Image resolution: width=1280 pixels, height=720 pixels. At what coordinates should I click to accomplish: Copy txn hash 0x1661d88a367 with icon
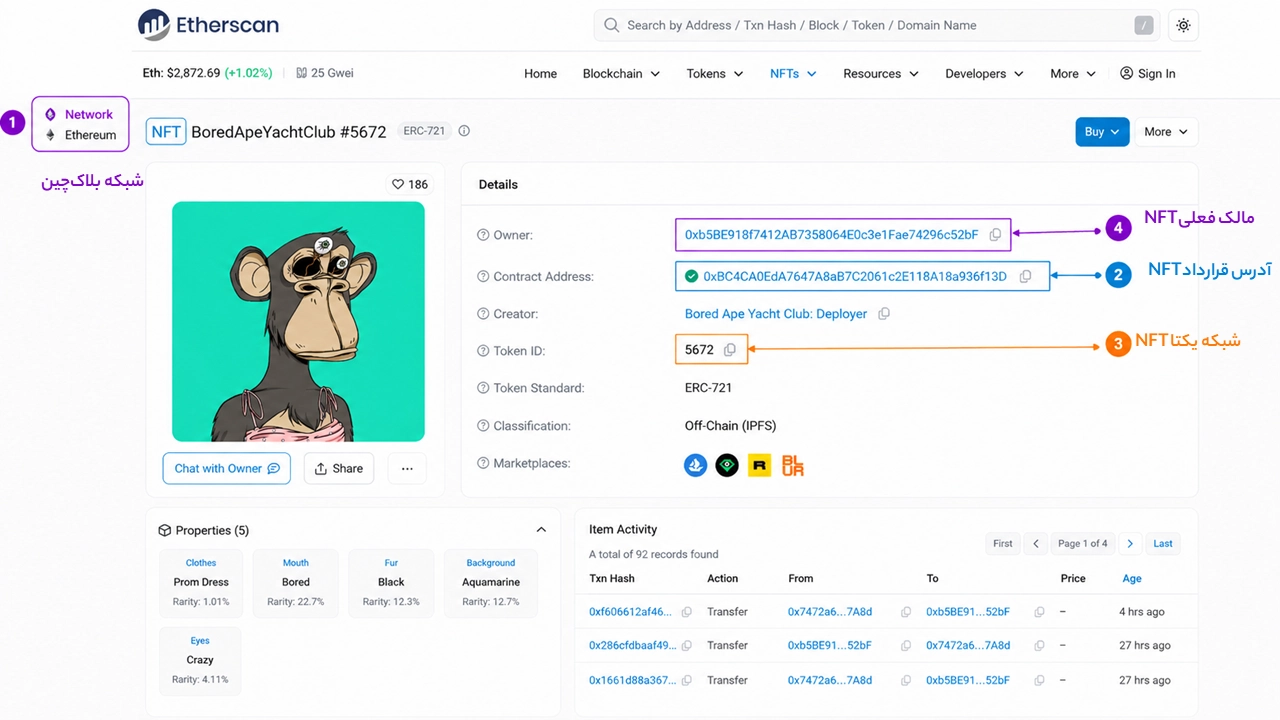[686, 681]
